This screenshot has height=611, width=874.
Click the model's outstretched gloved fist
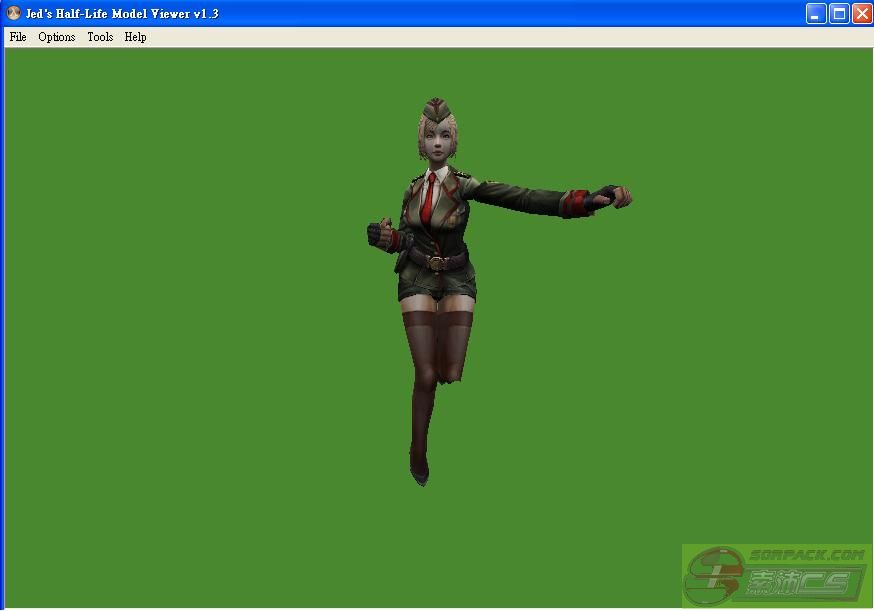[612, 196]
